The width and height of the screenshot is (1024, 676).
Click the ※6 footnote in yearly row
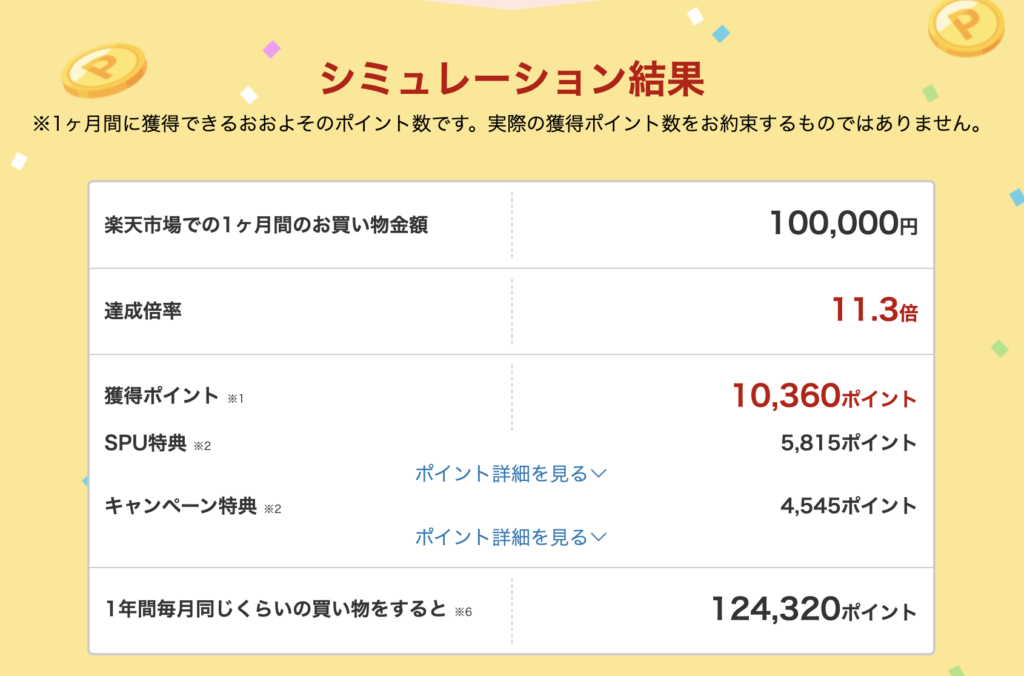[463, 612]
